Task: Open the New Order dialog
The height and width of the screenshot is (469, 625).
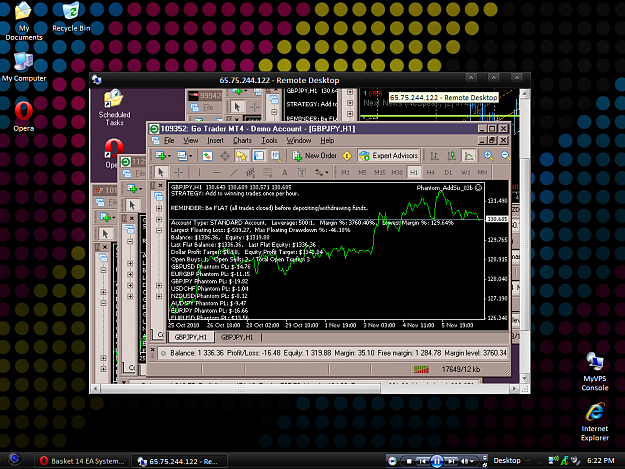Action: (x=314, y=156)
